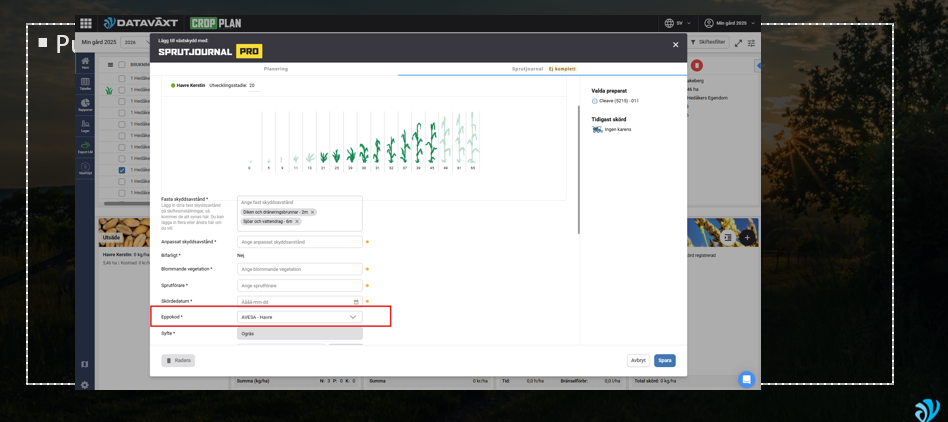Click the Avbryt button
The width and height of the screenshot is (948, 422).
638,360
